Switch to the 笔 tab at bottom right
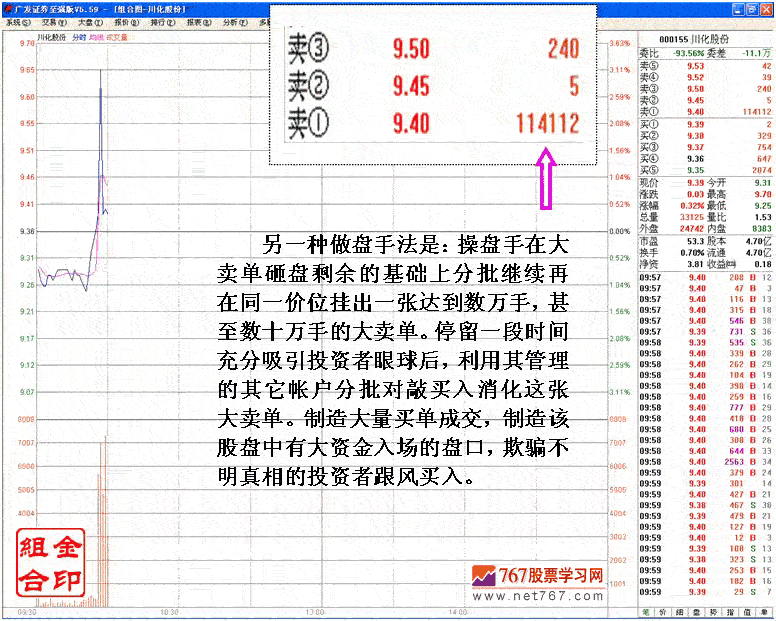776x621 pixels. click(646, 612)
